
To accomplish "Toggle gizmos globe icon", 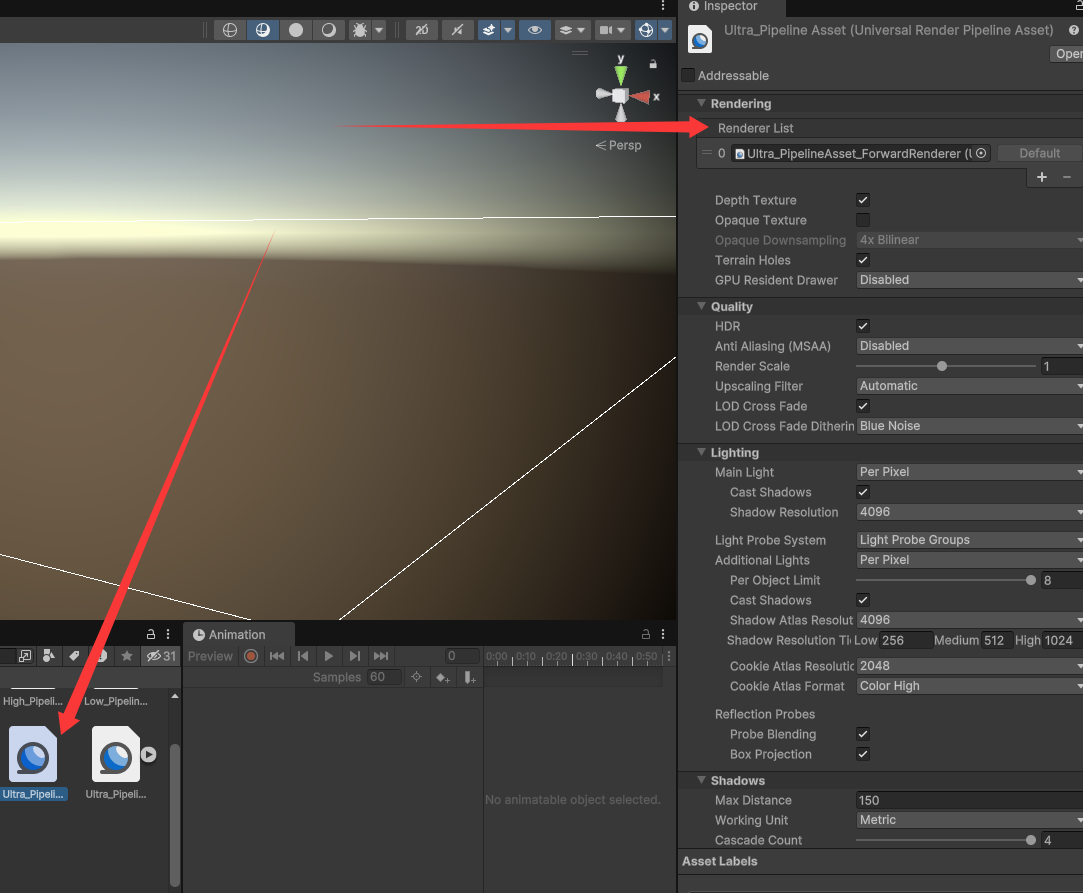I will (x=646, y=30).
